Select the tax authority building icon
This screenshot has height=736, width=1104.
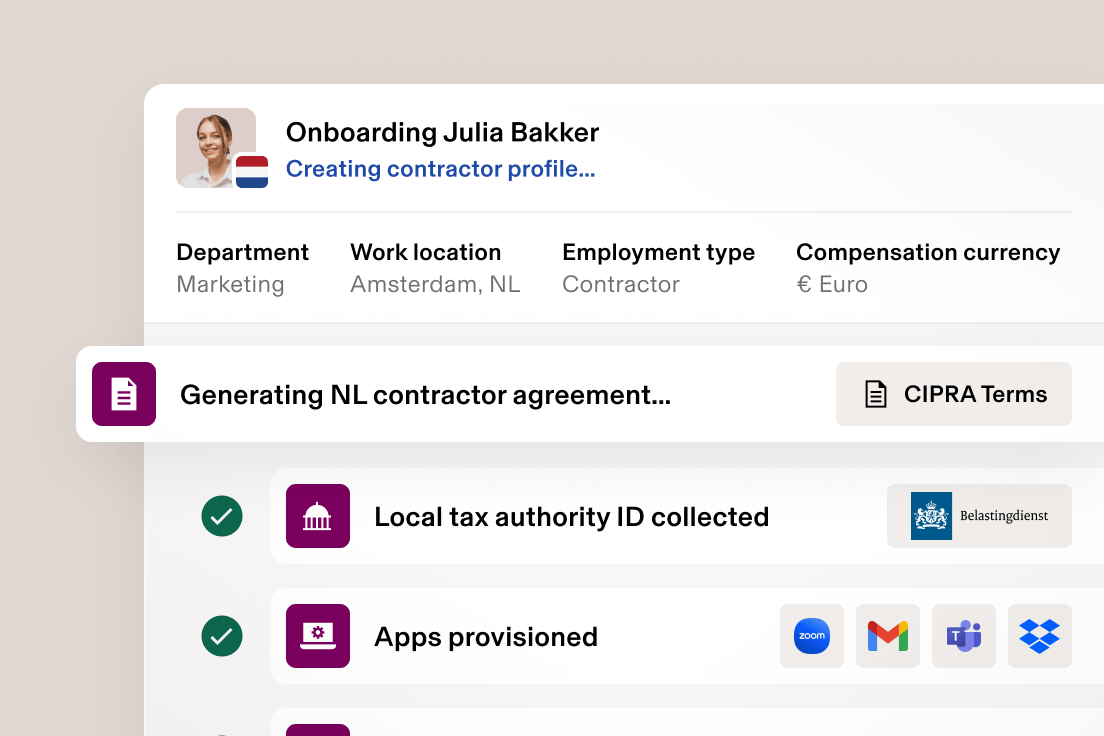(x=317, y=516)
